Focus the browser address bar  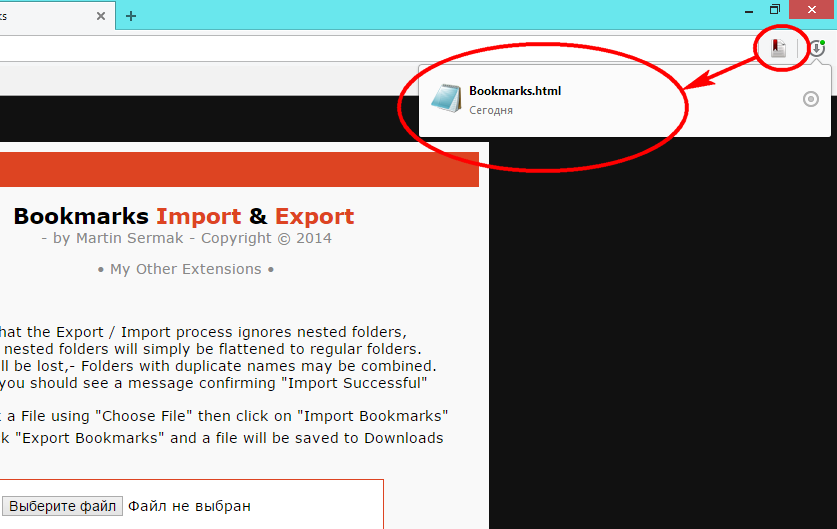[x=374, y=49]
